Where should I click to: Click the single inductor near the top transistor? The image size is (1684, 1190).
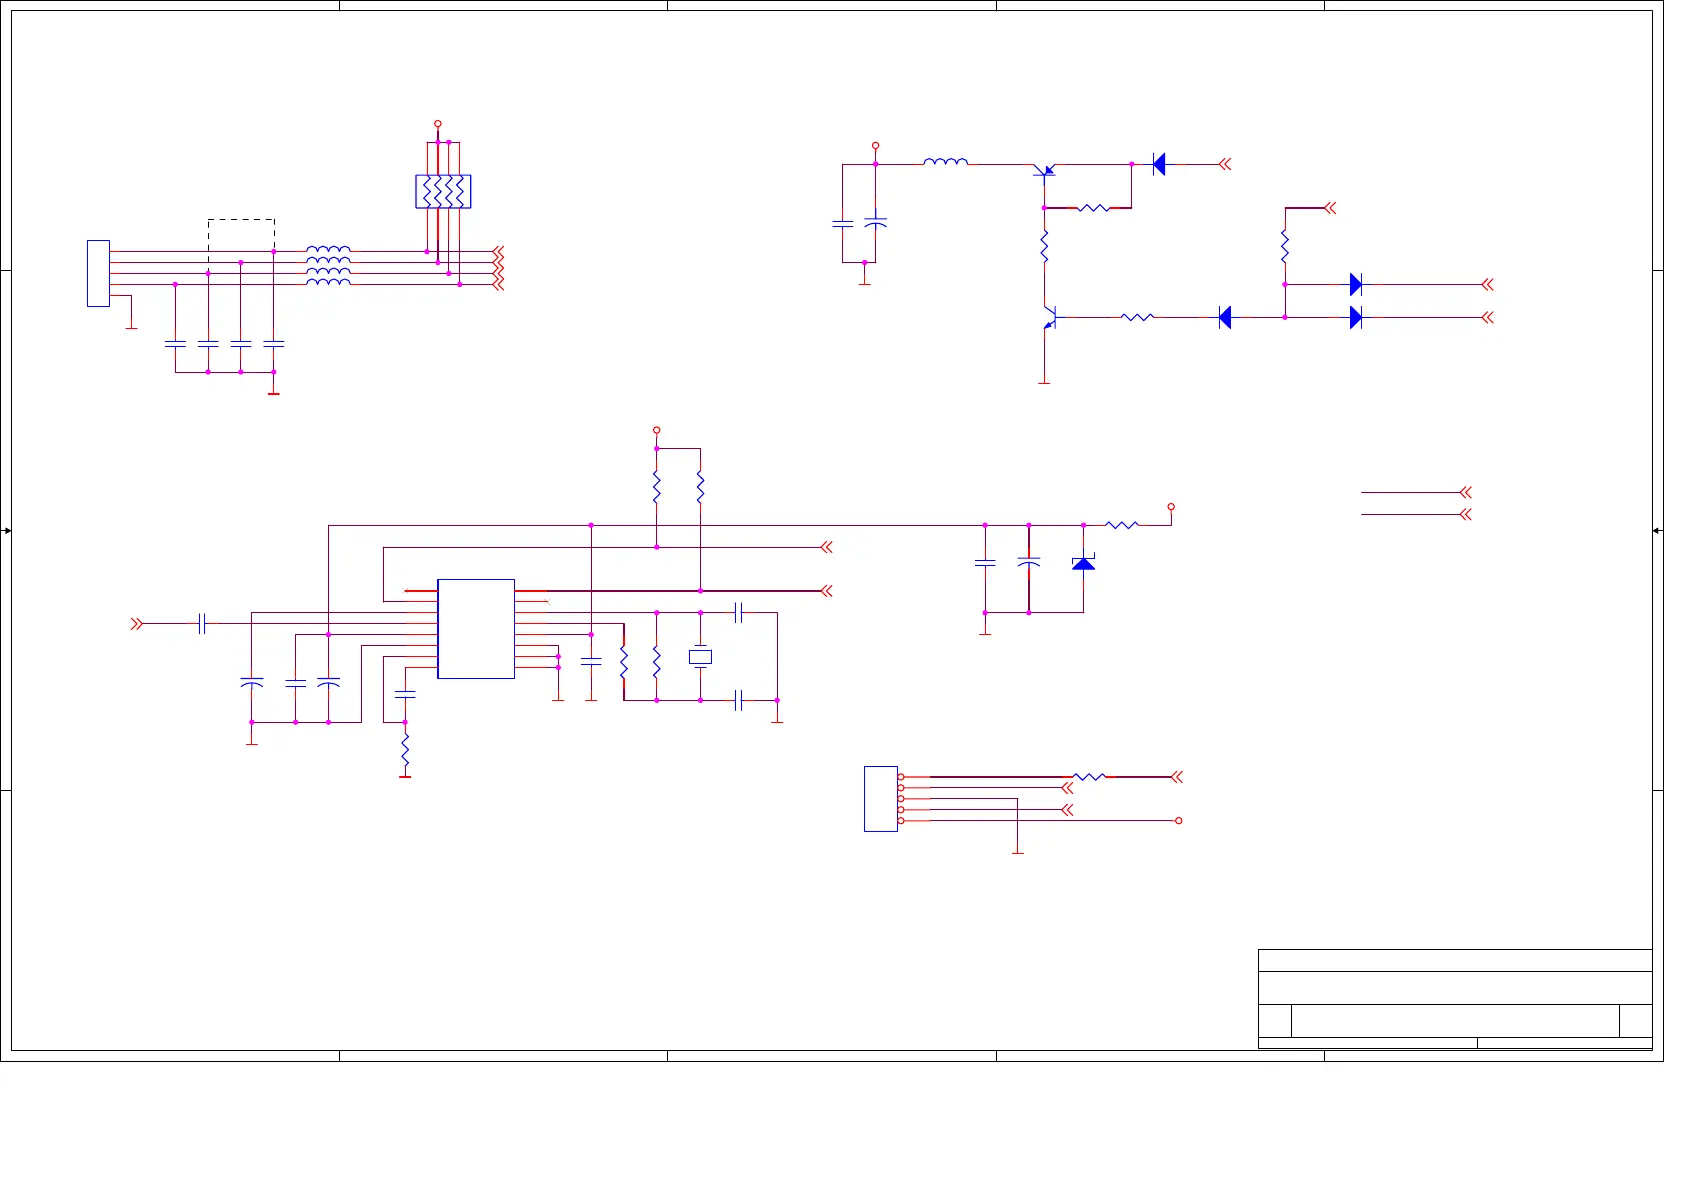click(x=945, y=161)
